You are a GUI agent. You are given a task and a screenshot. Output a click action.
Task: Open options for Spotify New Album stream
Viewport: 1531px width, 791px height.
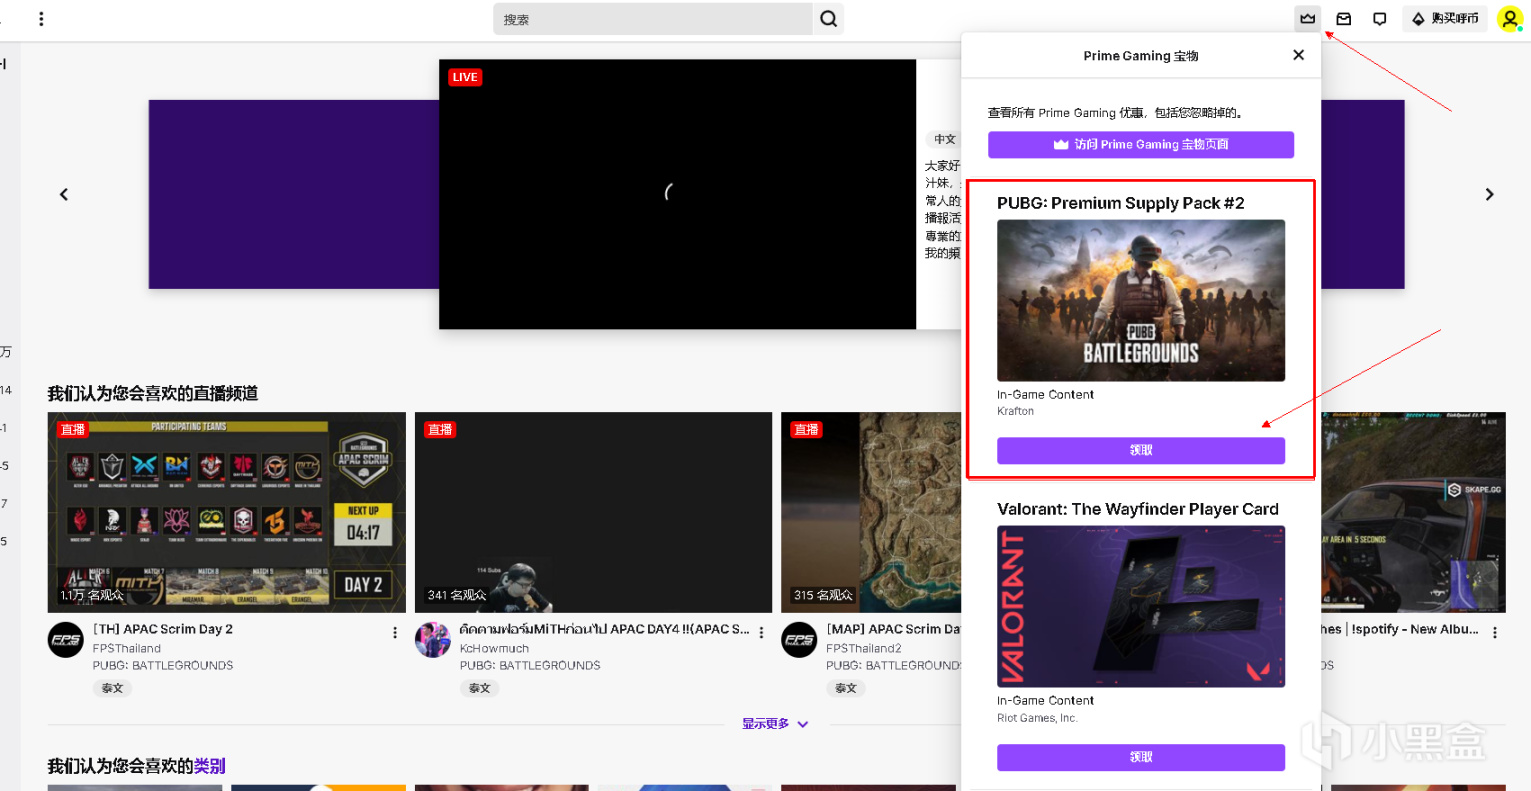pos(1495,633)
